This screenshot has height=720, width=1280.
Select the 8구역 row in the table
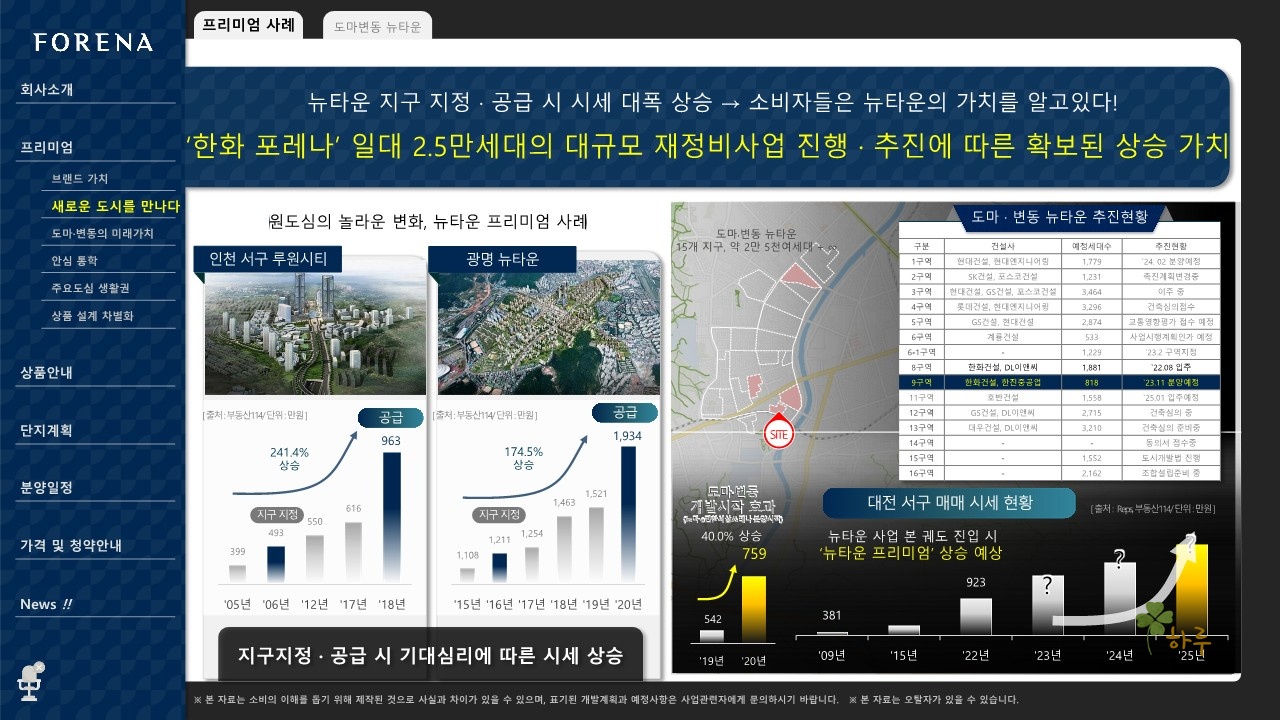tap(1060, 367)
